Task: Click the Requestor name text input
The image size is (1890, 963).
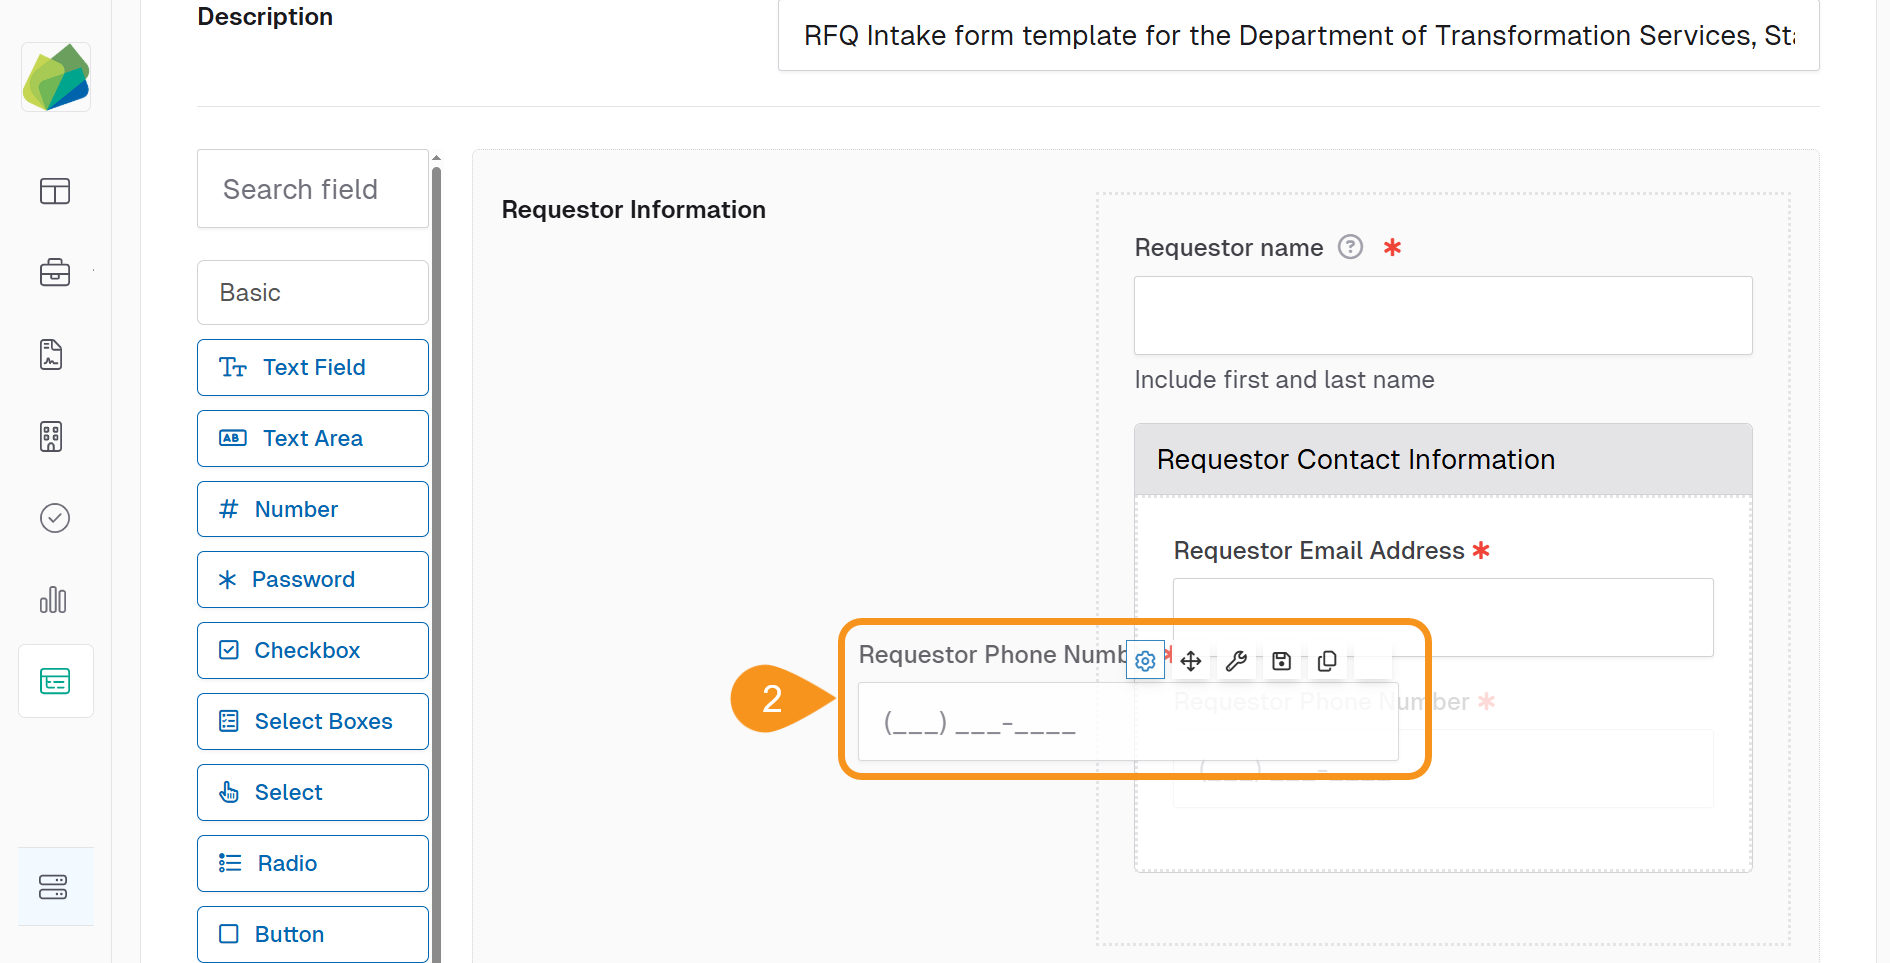Action: click(x=1442, y=316)
